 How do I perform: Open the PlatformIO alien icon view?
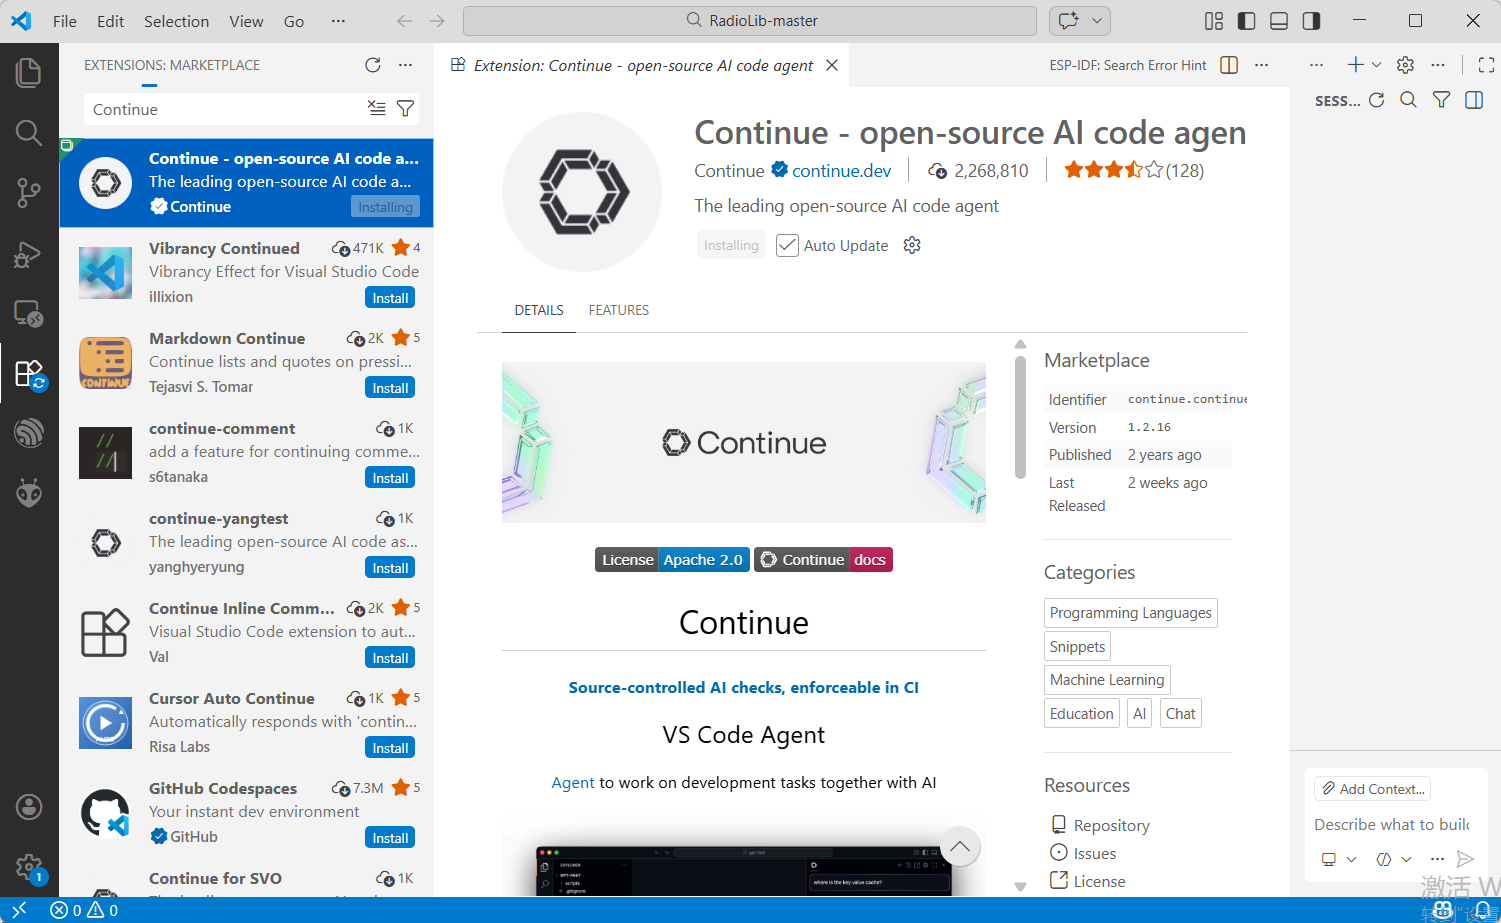click(29, 492)
